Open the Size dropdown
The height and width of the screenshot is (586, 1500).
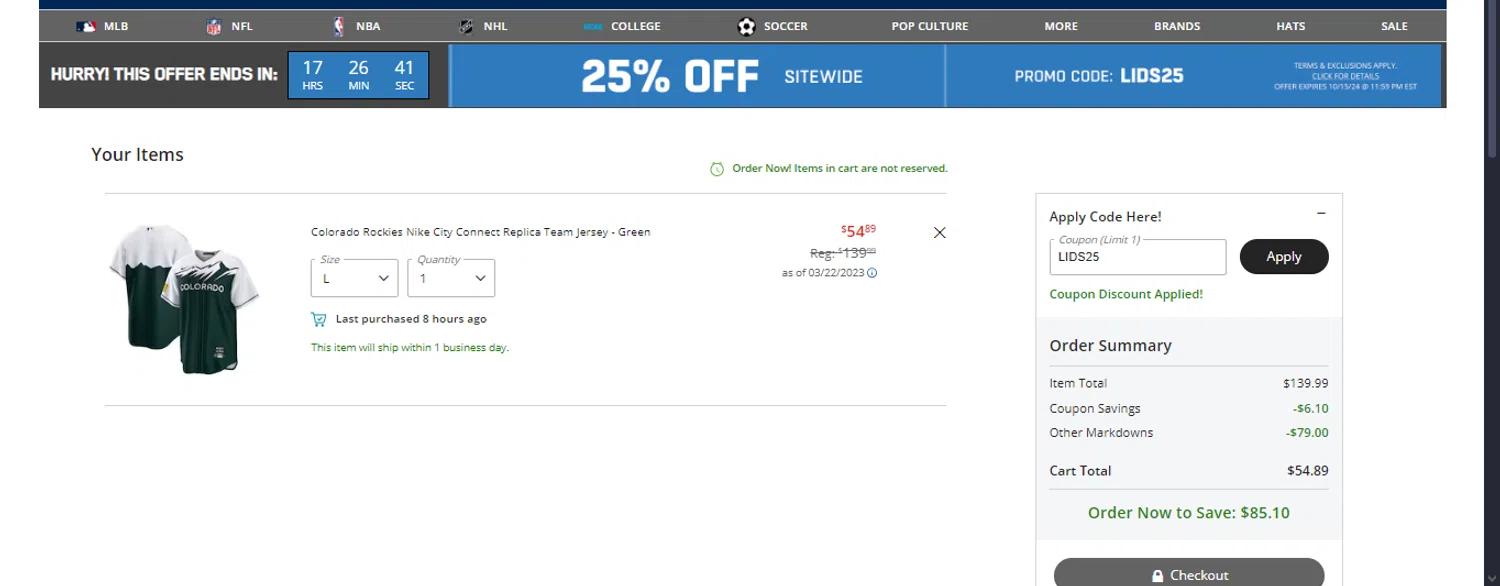[354, 278]
